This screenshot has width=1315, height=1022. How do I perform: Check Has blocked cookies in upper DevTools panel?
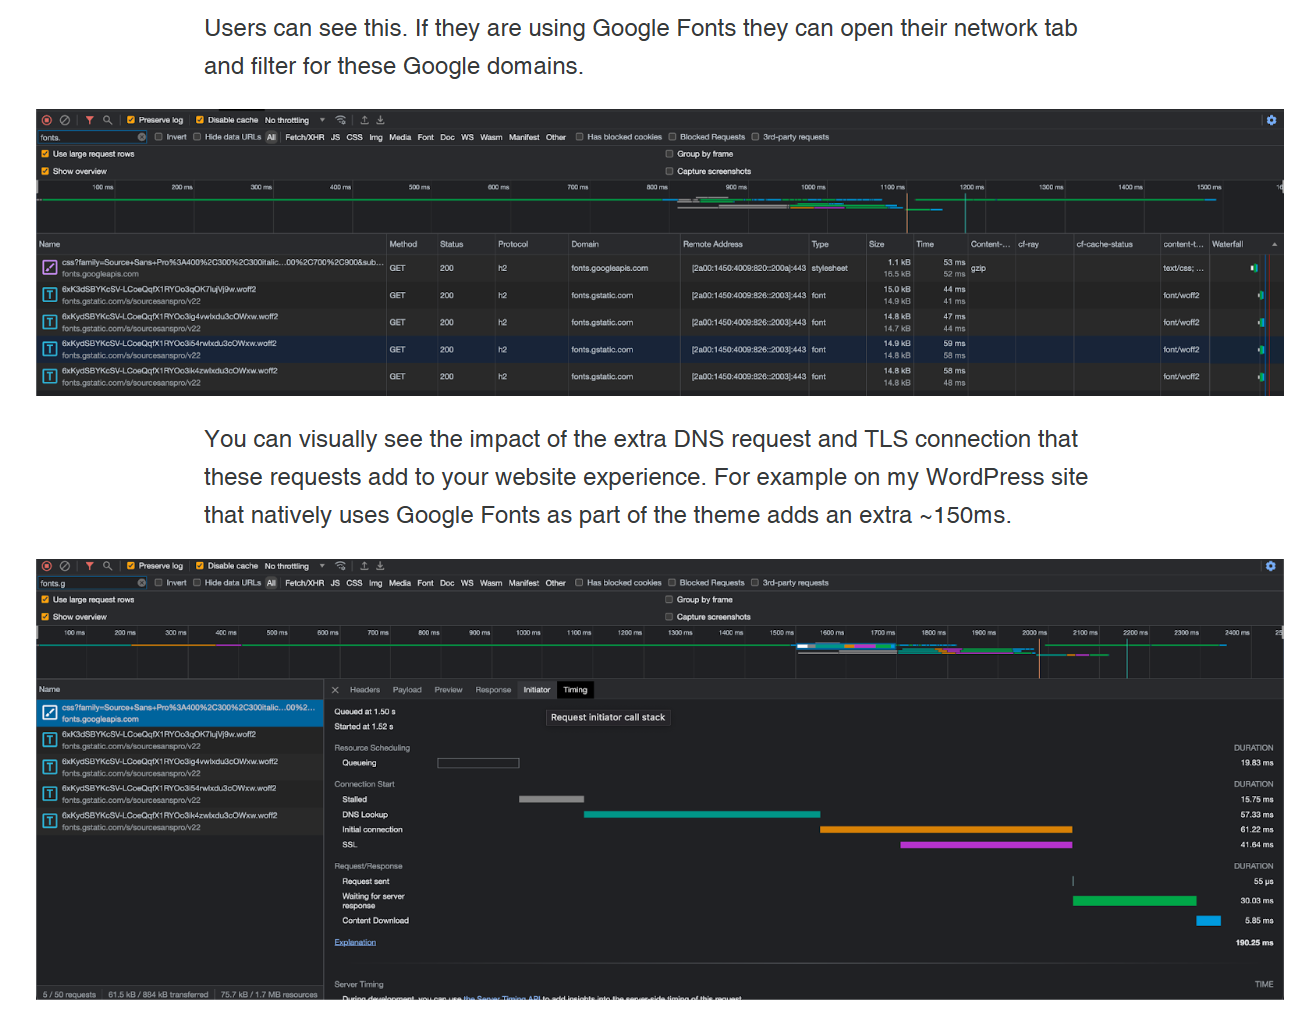pos(579,137)
